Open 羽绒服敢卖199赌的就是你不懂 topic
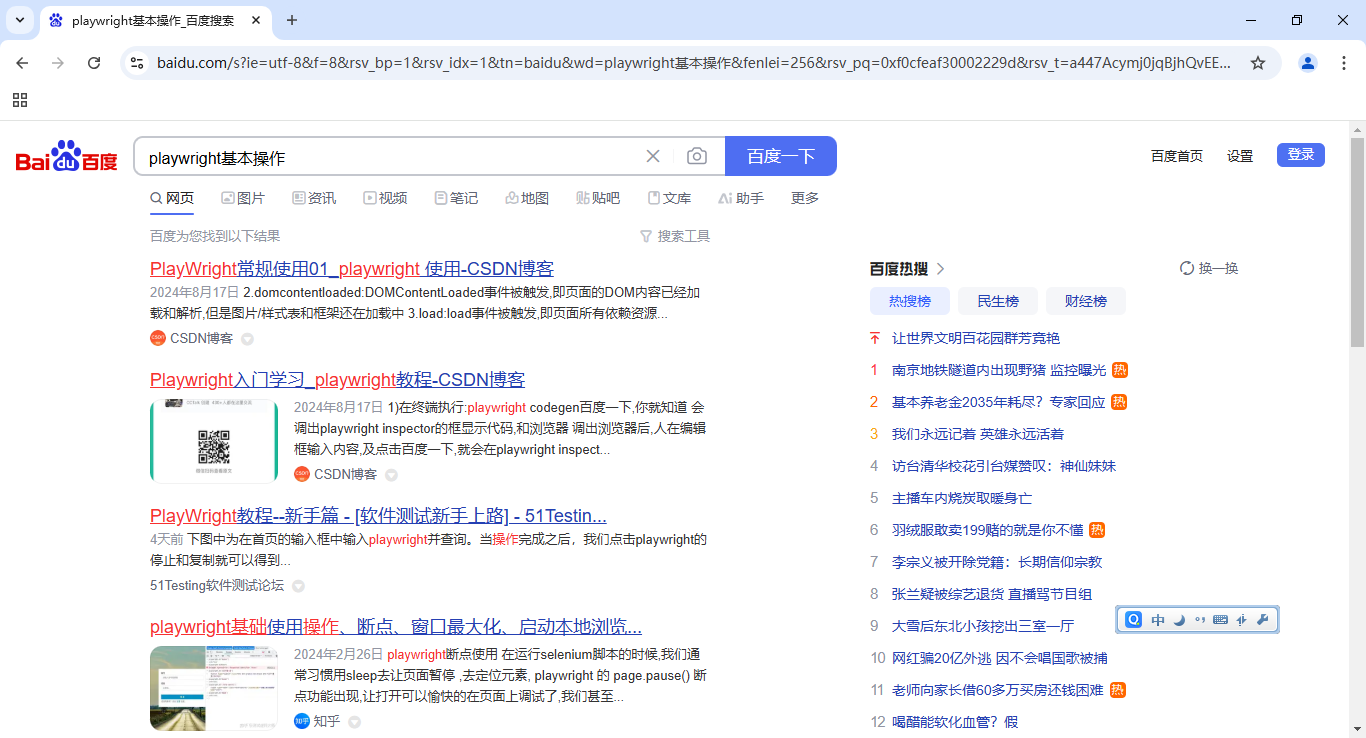Viewport: 1366px width, 738px height. (988, 530)
